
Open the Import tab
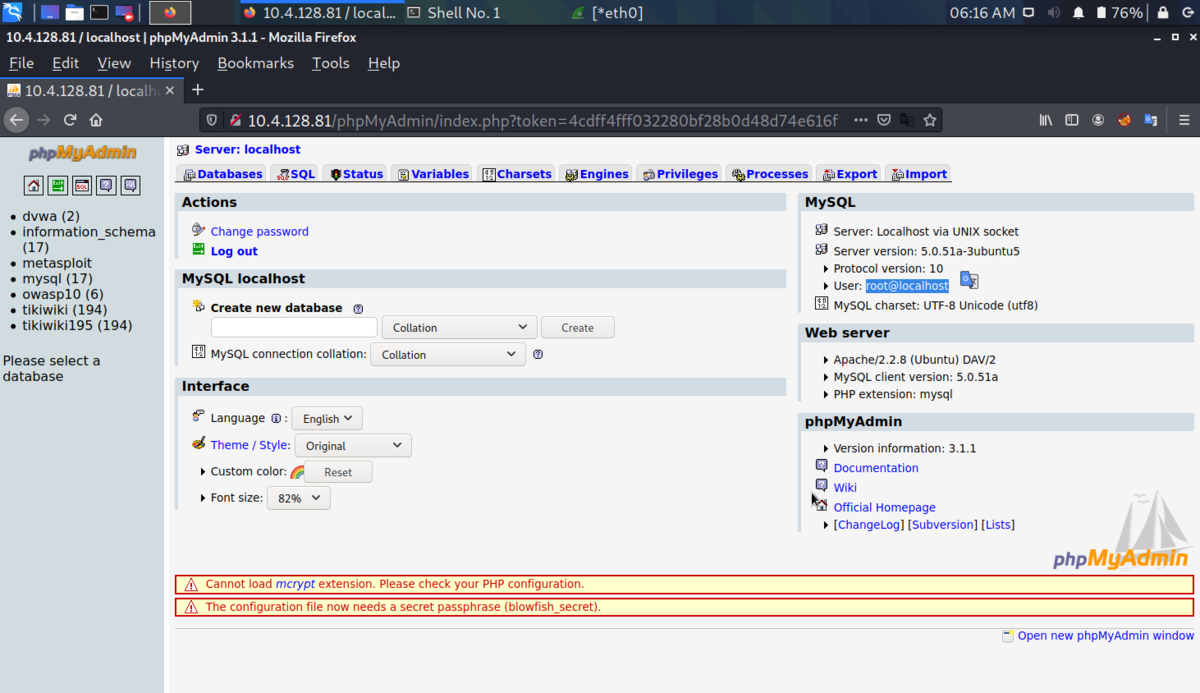(918, 174)
